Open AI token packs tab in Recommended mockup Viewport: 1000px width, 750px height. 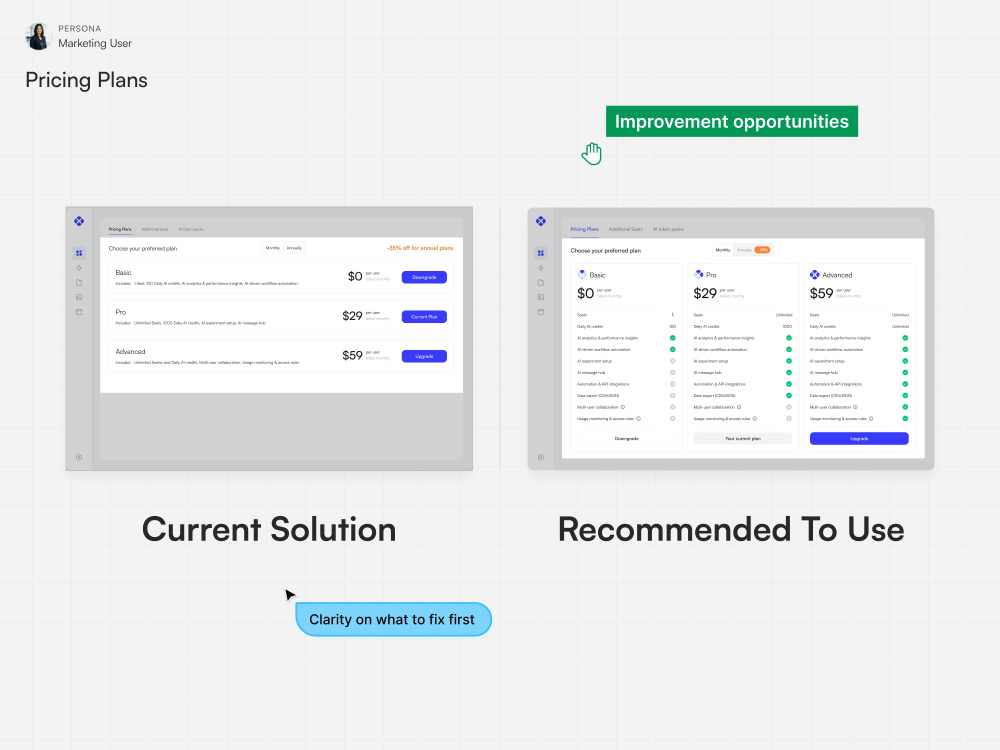pyautogui.click(x=668, y=229)
